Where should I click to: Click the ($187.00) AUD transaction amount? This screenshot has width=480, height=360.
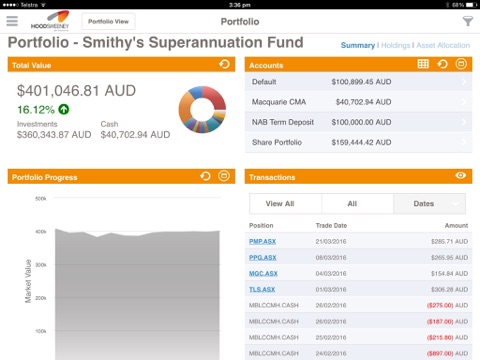click(447, 321)
